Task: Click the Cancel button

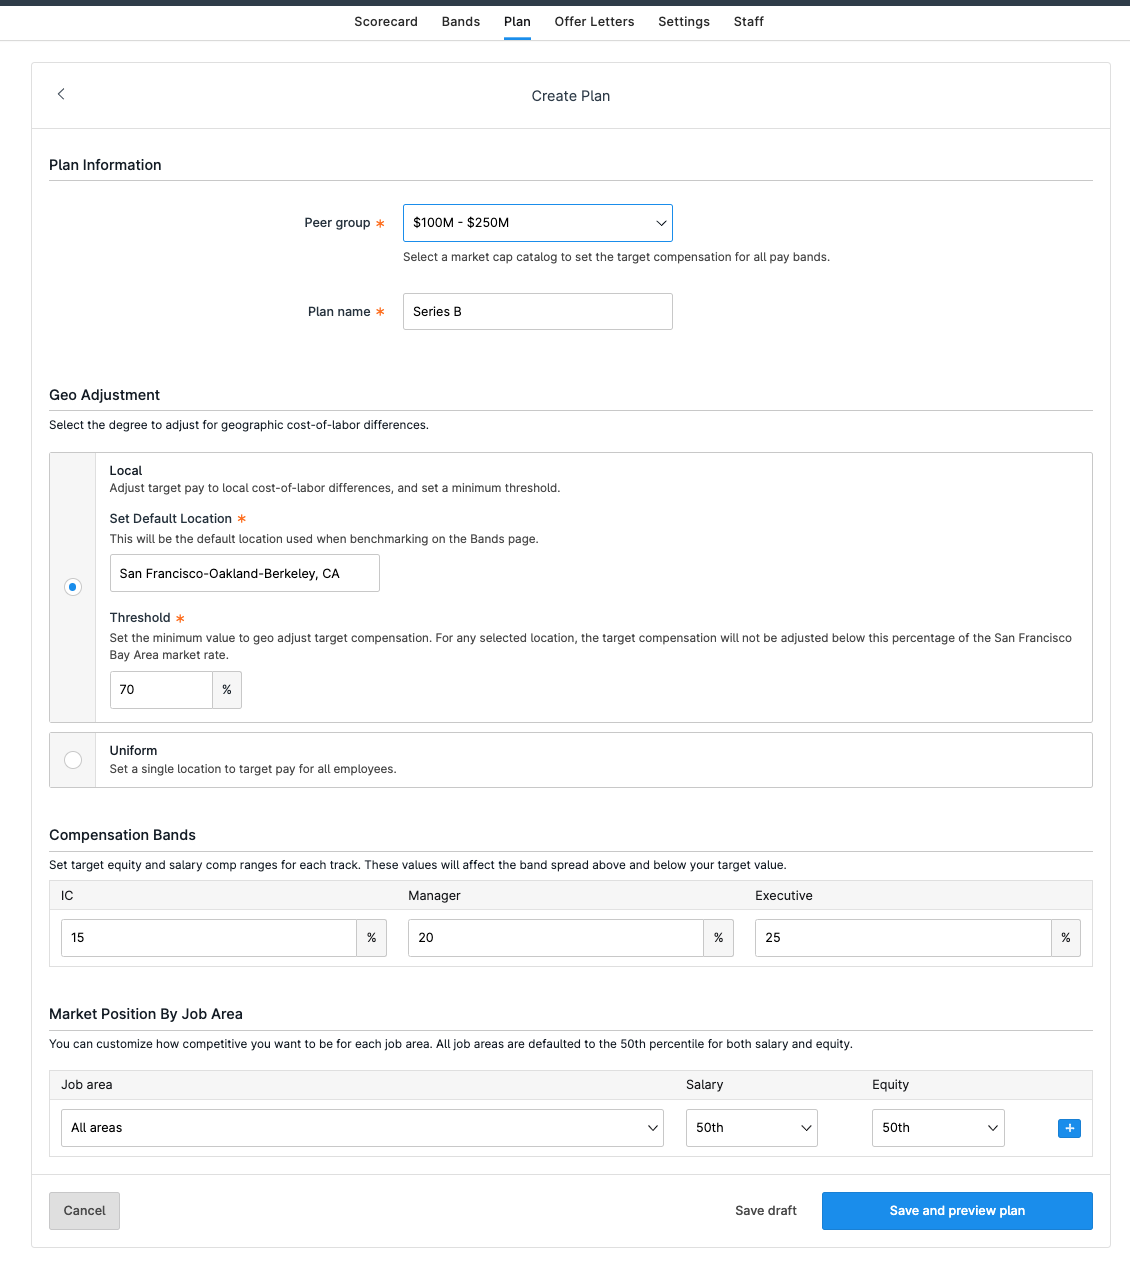Action: [84, 1210]
